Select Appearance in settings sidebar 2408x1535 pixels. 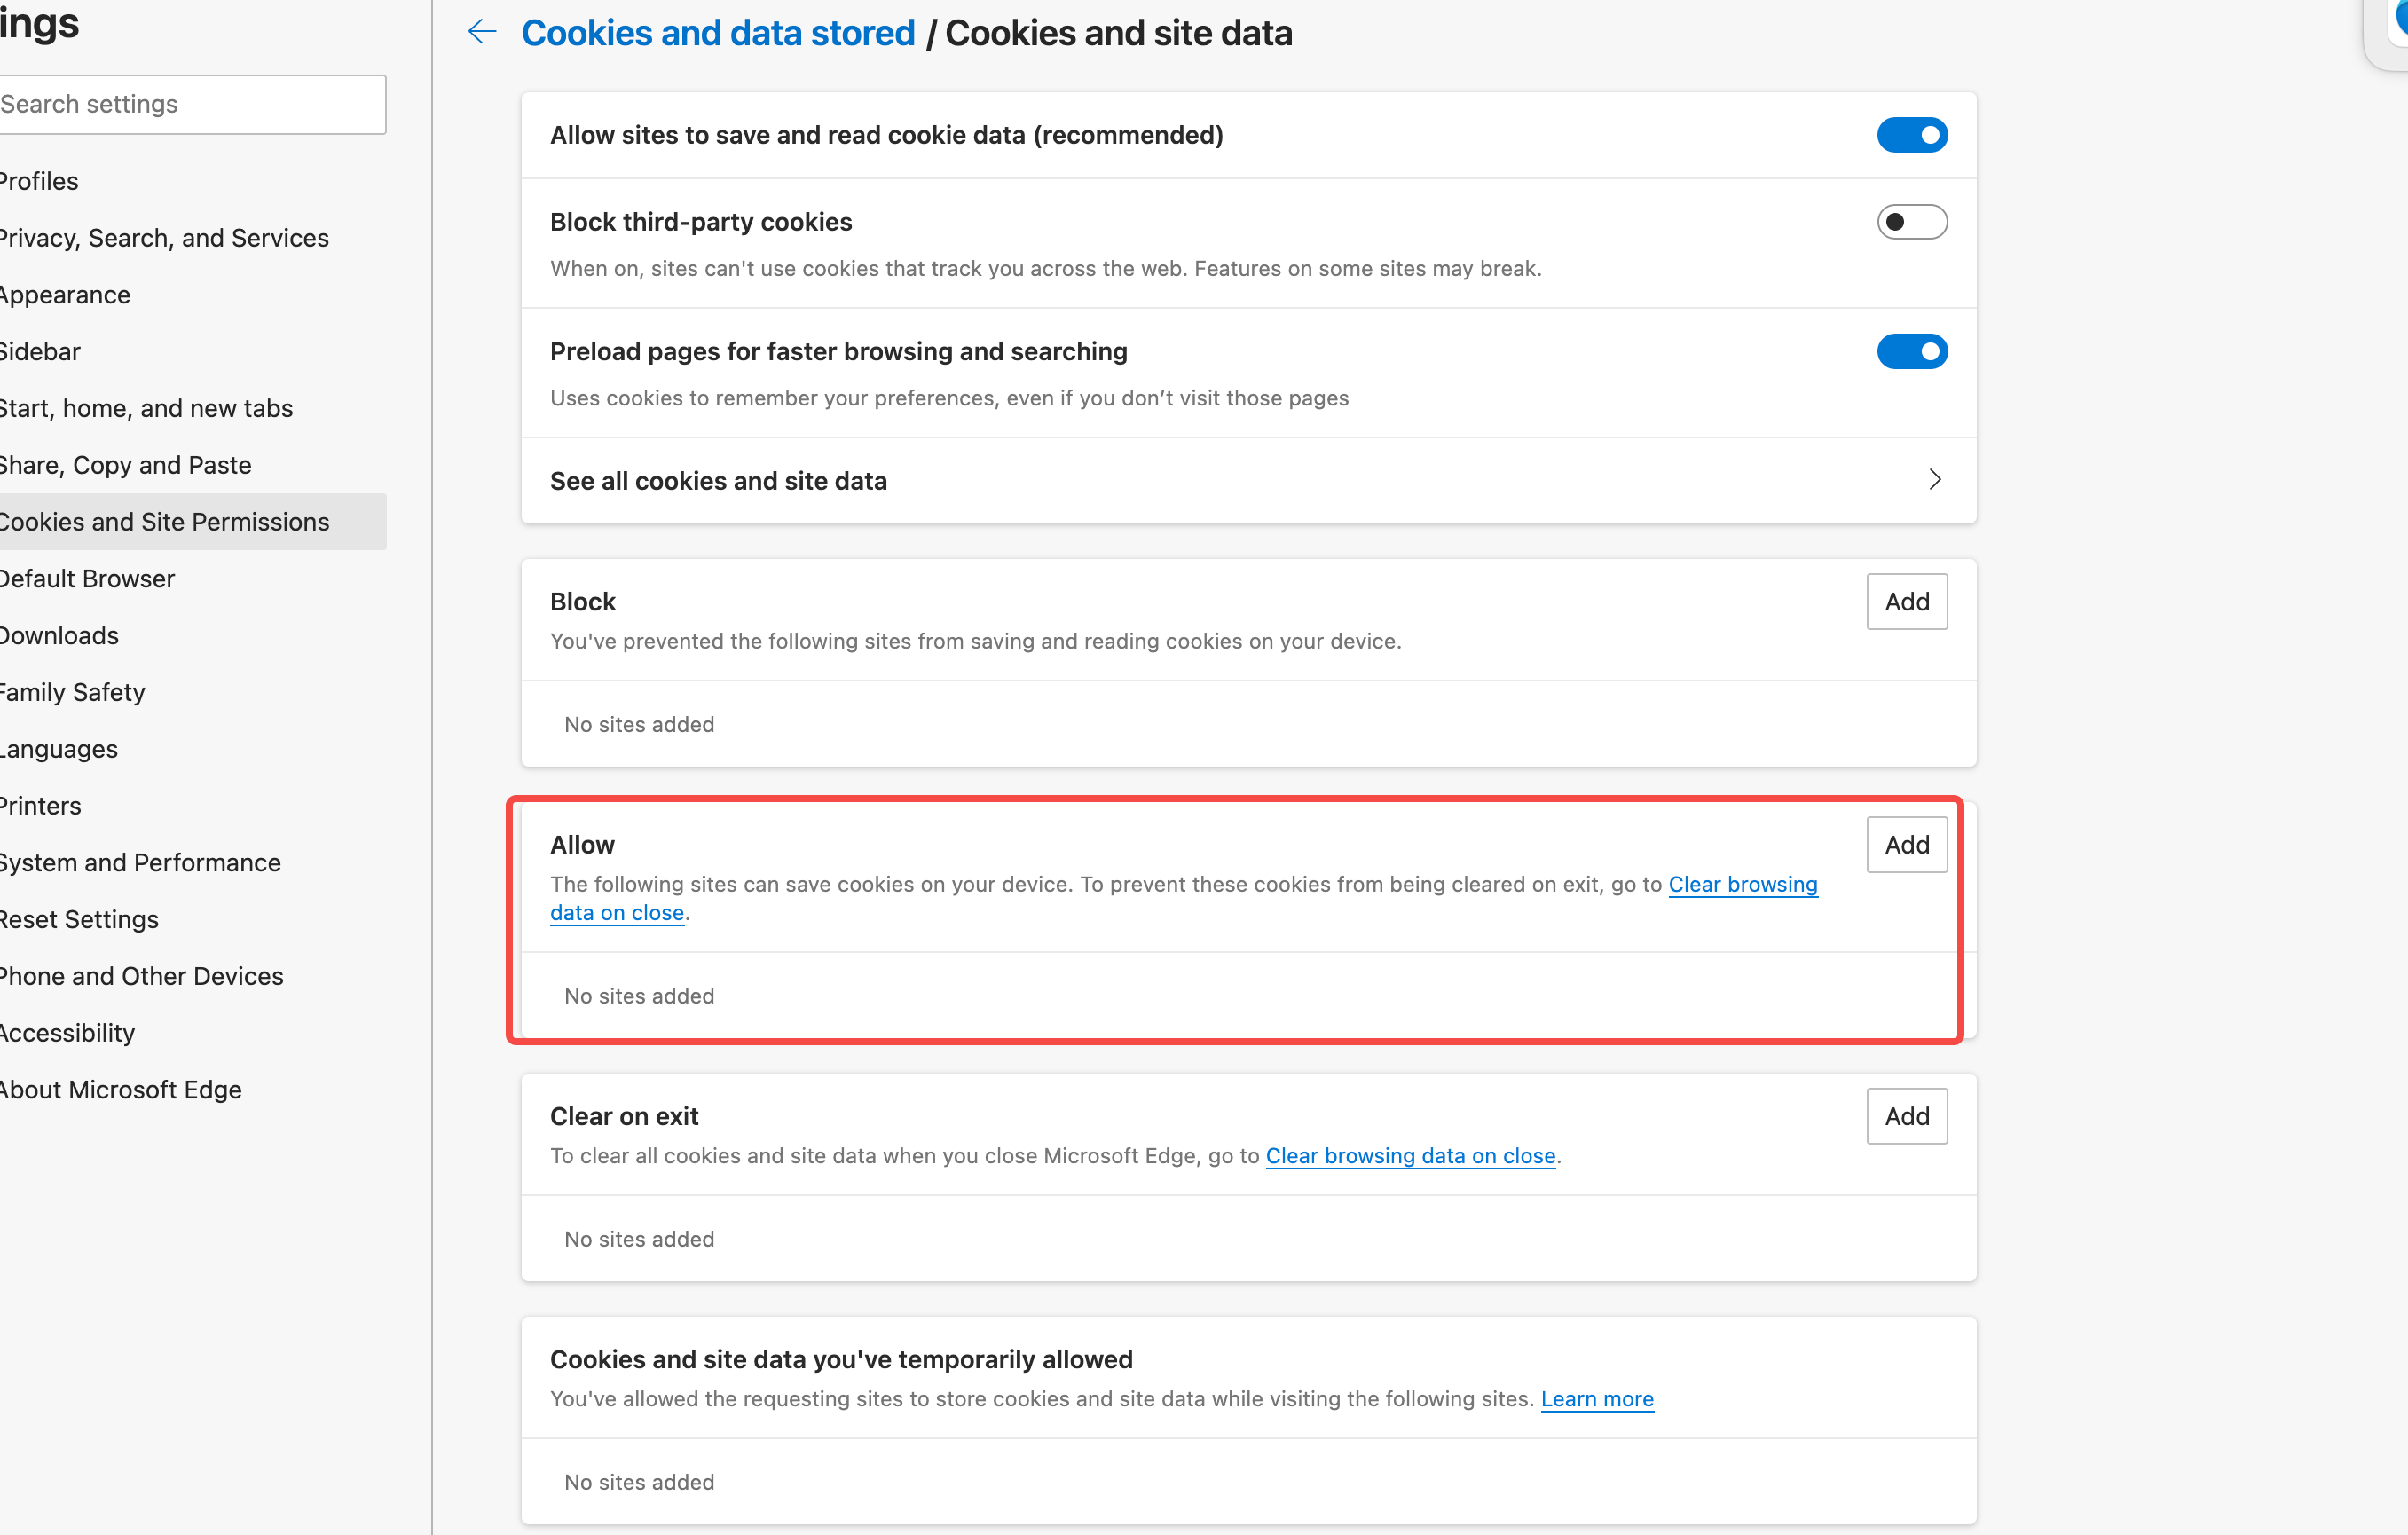(65, 295)
